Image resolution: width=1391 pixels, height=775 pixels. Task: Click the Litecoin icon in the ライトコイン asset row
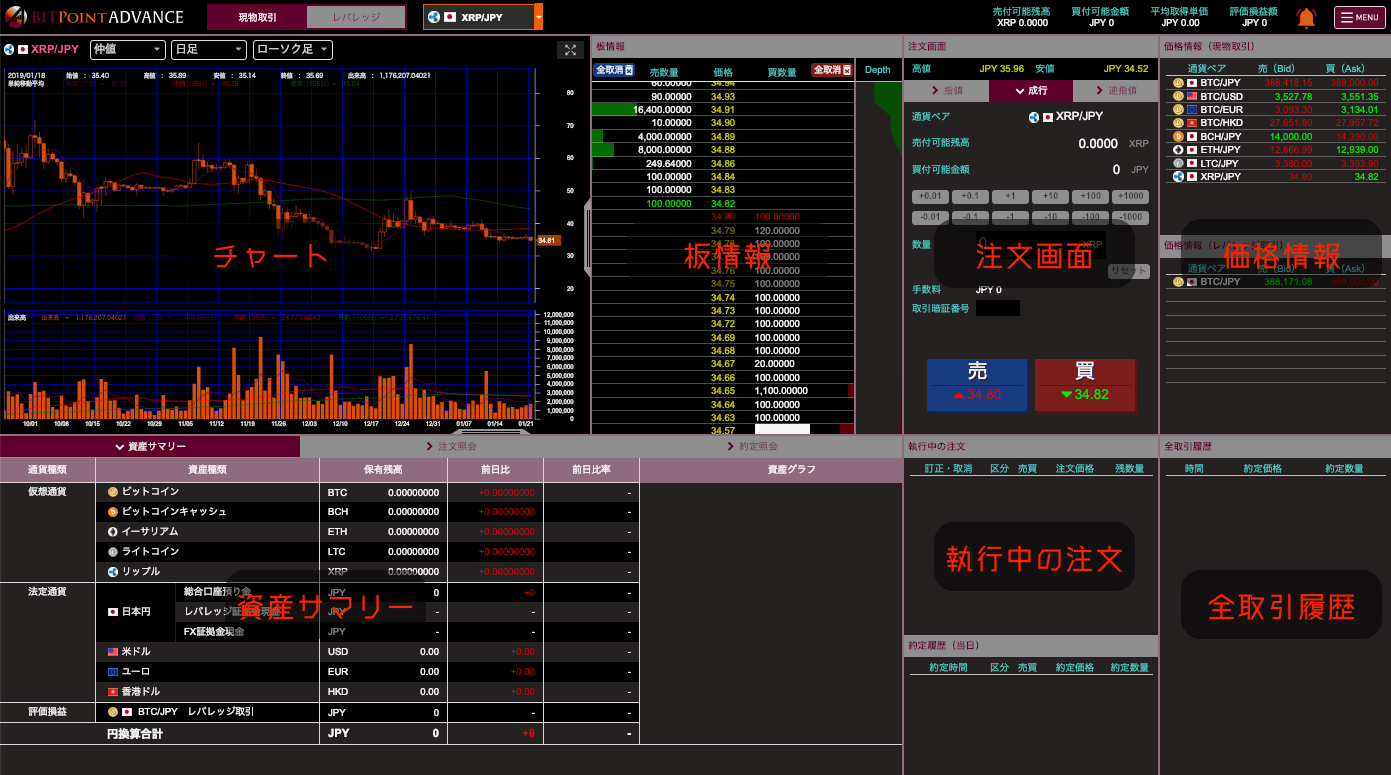pyautogui.click(x=113, y=552)
